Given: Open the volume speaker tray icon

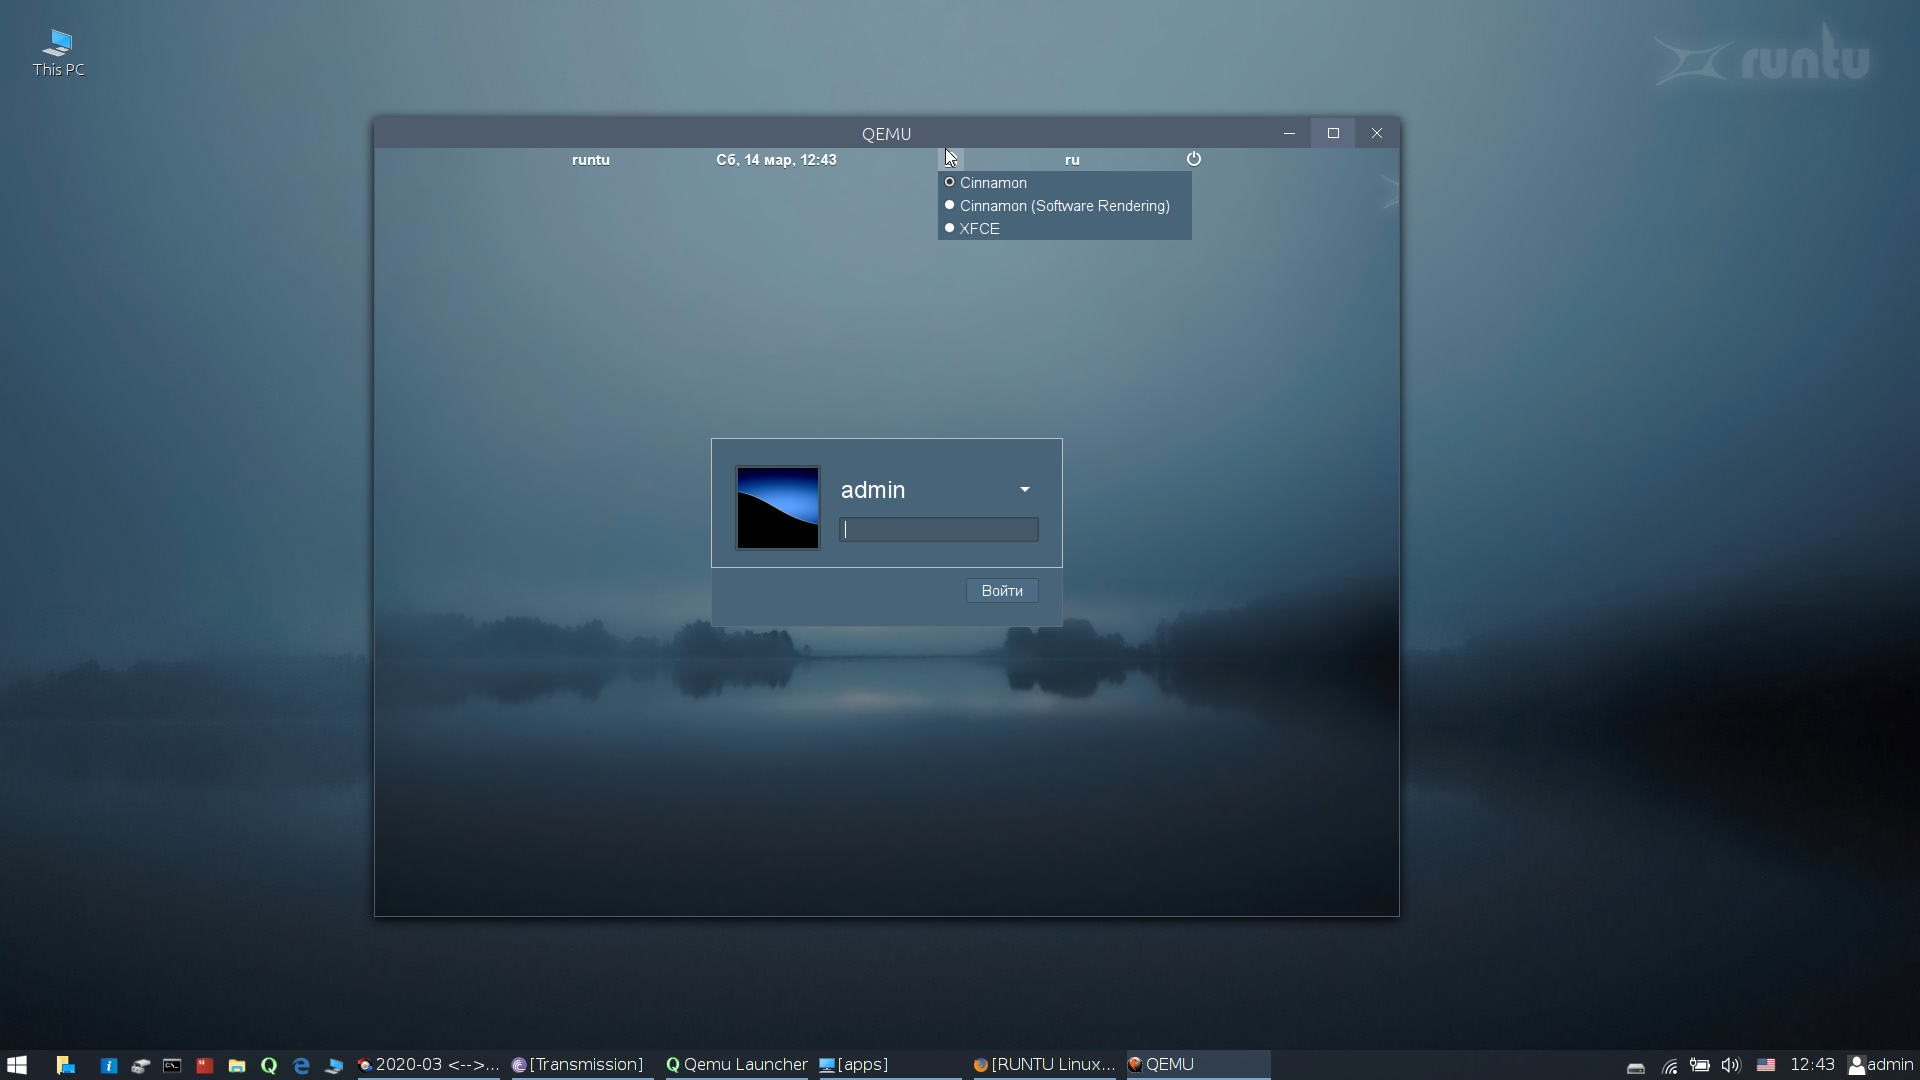Looking at the screenshot, I should click(1731, 1066).
